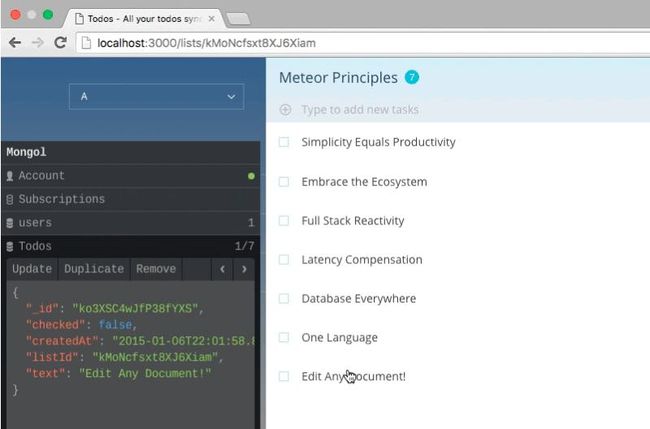This screenshot has height=429, width=650.
Task: Click the text value "Edit Any Document!" in JSON
Action: tap(145, 373)
